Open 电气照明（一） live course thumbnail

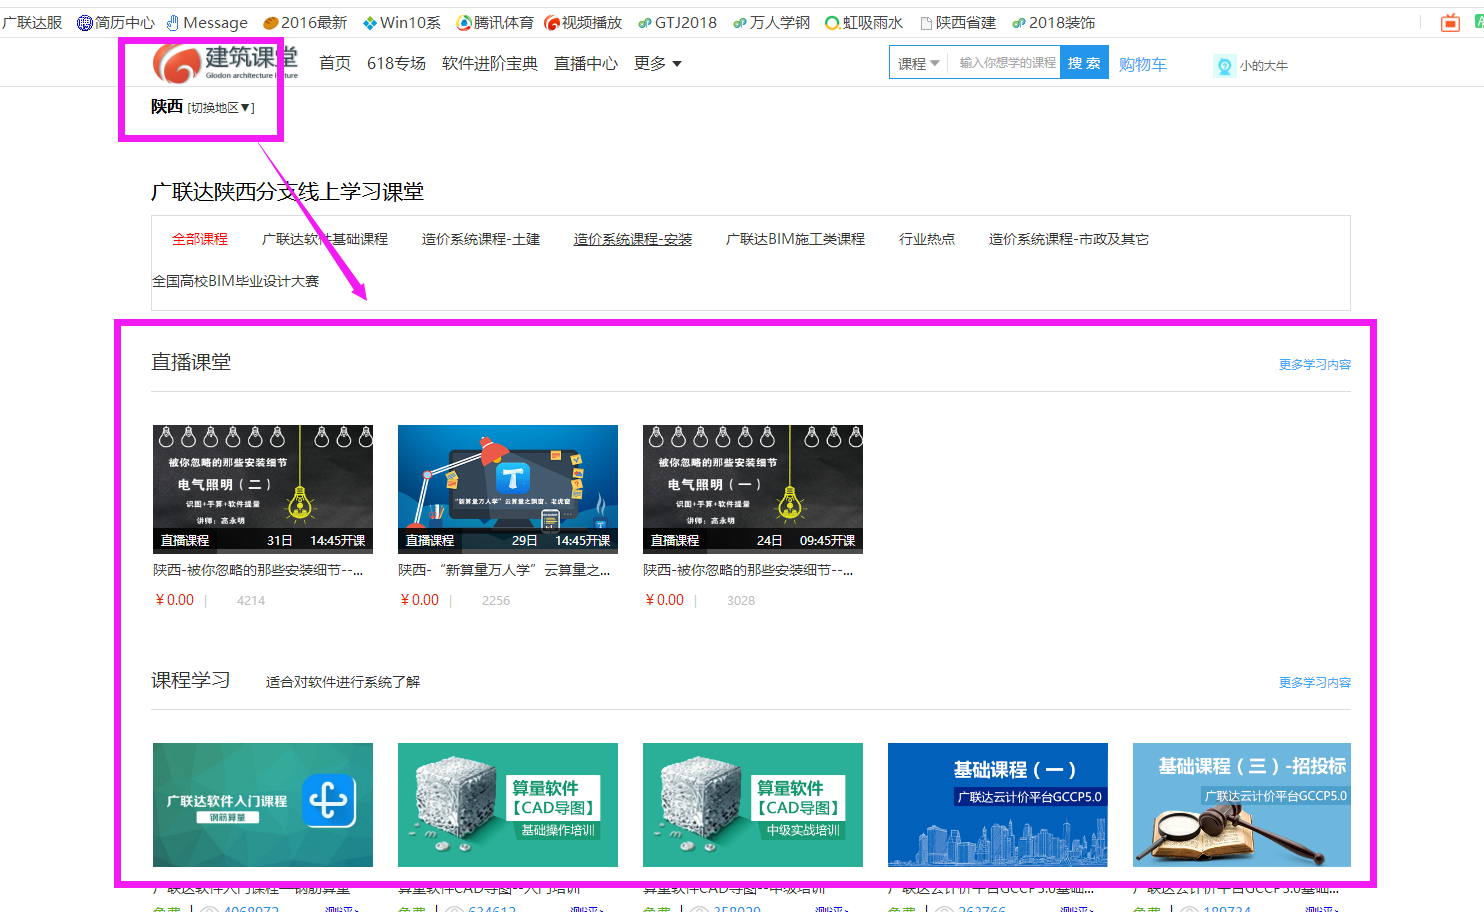[753, 489]
